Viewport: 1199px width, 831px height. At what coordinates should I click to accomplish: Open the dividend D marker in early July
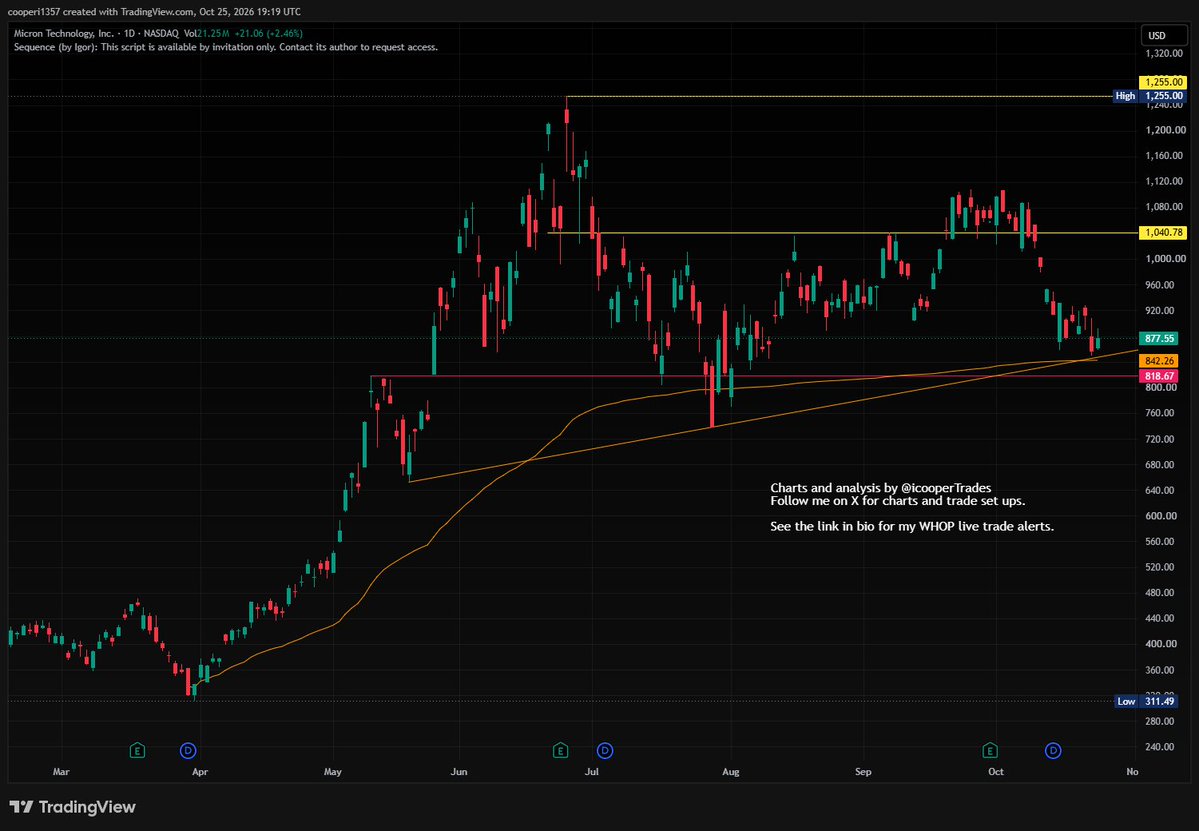coord(605,751)
